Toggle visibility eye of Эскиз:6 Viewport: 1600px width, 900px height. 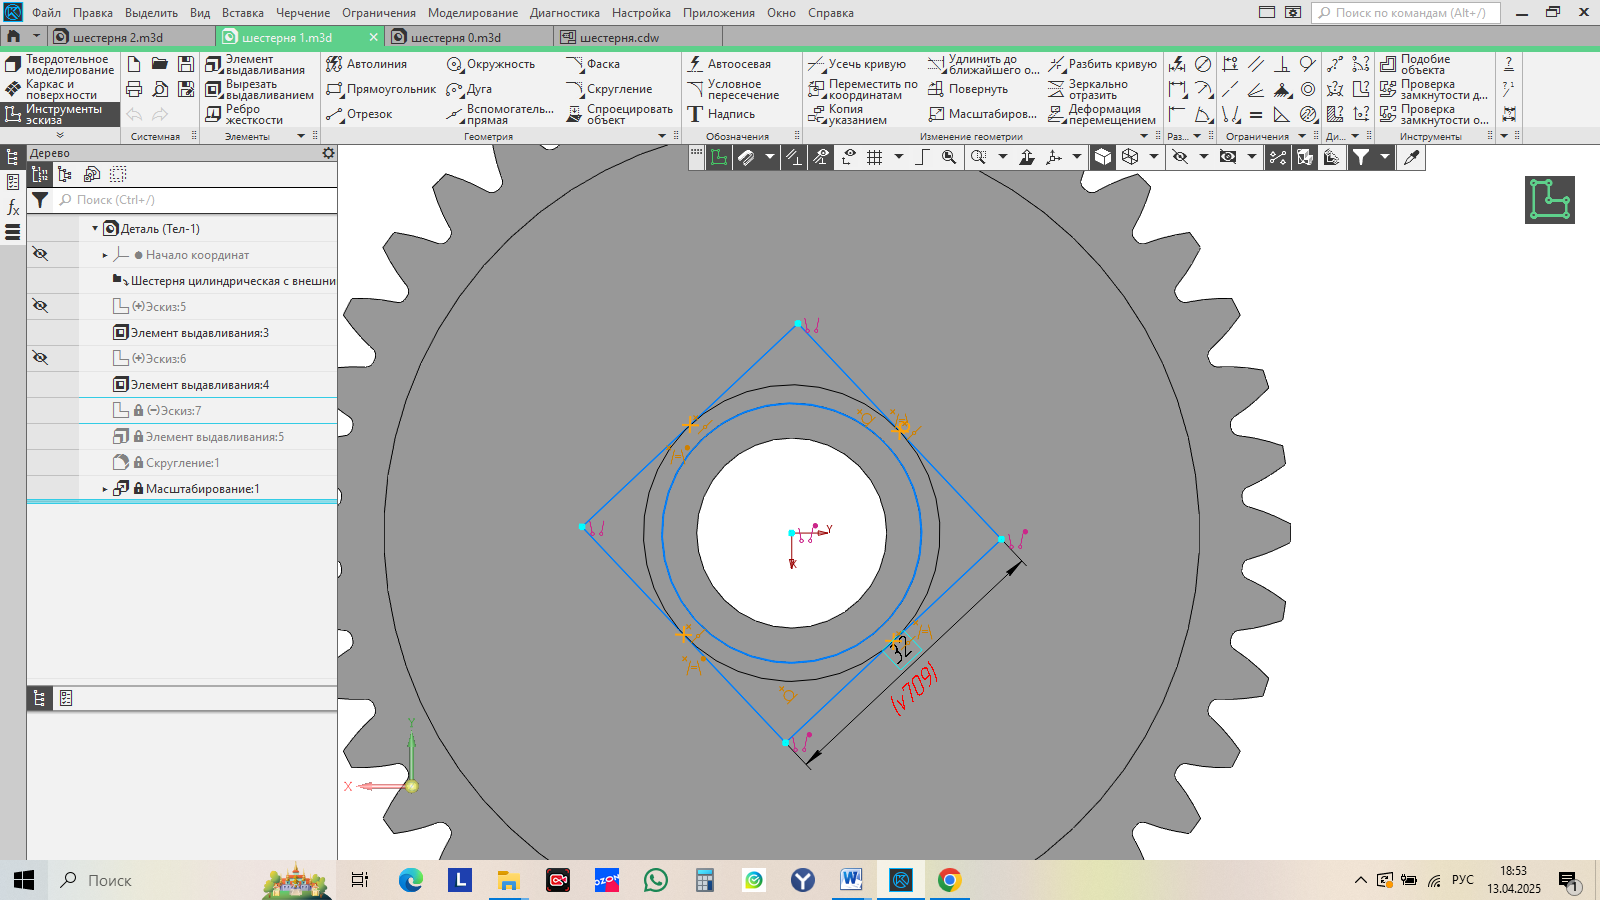40,358
